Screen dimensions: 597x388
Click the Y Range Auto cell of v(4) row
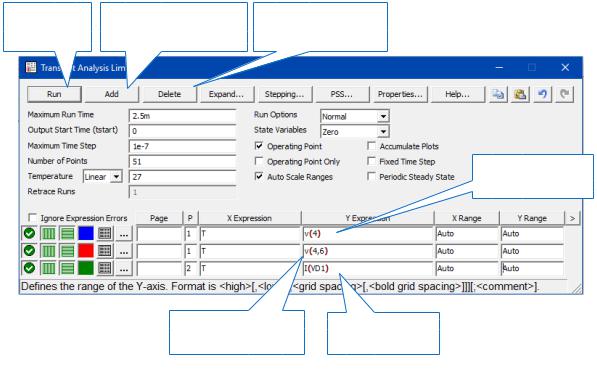[532, 233]
